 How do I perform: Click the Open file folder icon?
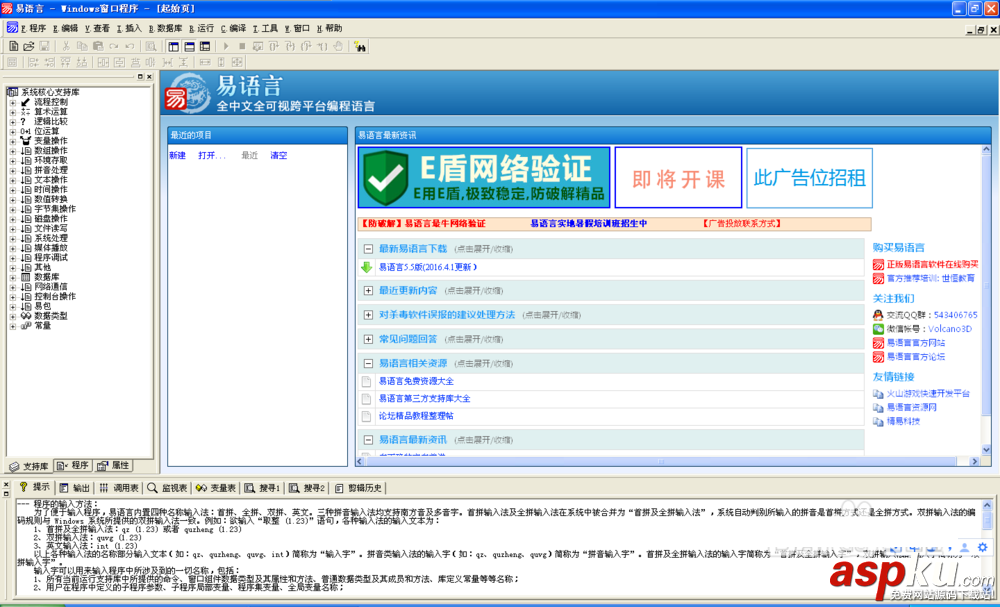click(29, 47)
